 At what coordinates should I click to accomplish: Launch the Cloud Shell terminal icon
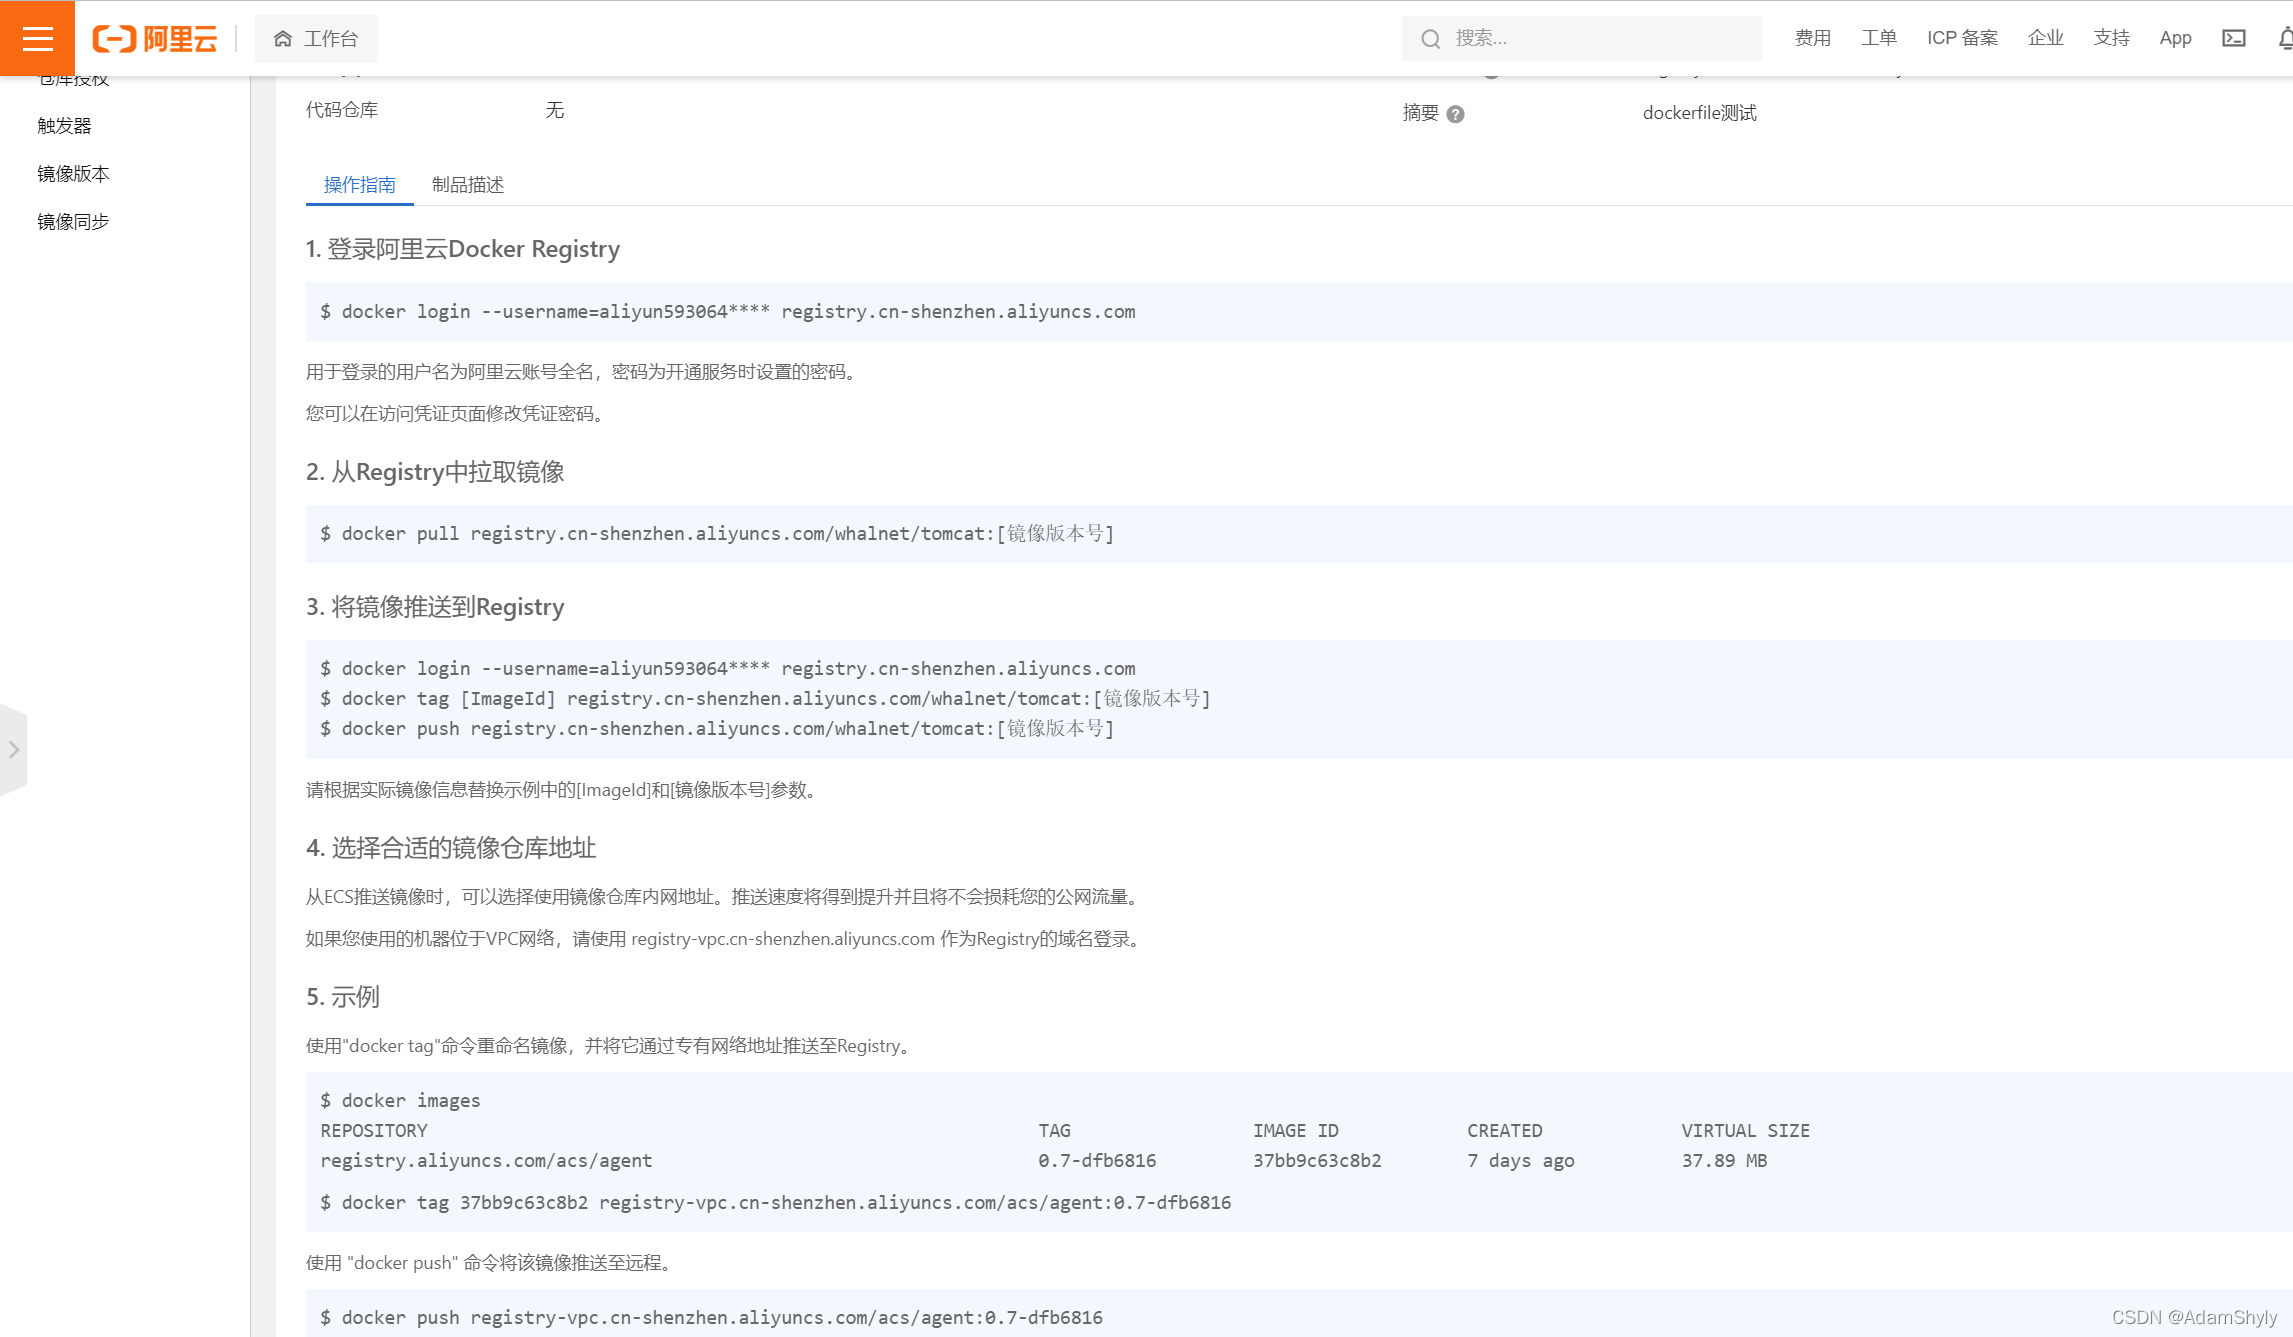pyautogui.click(x=2234, y=38)
